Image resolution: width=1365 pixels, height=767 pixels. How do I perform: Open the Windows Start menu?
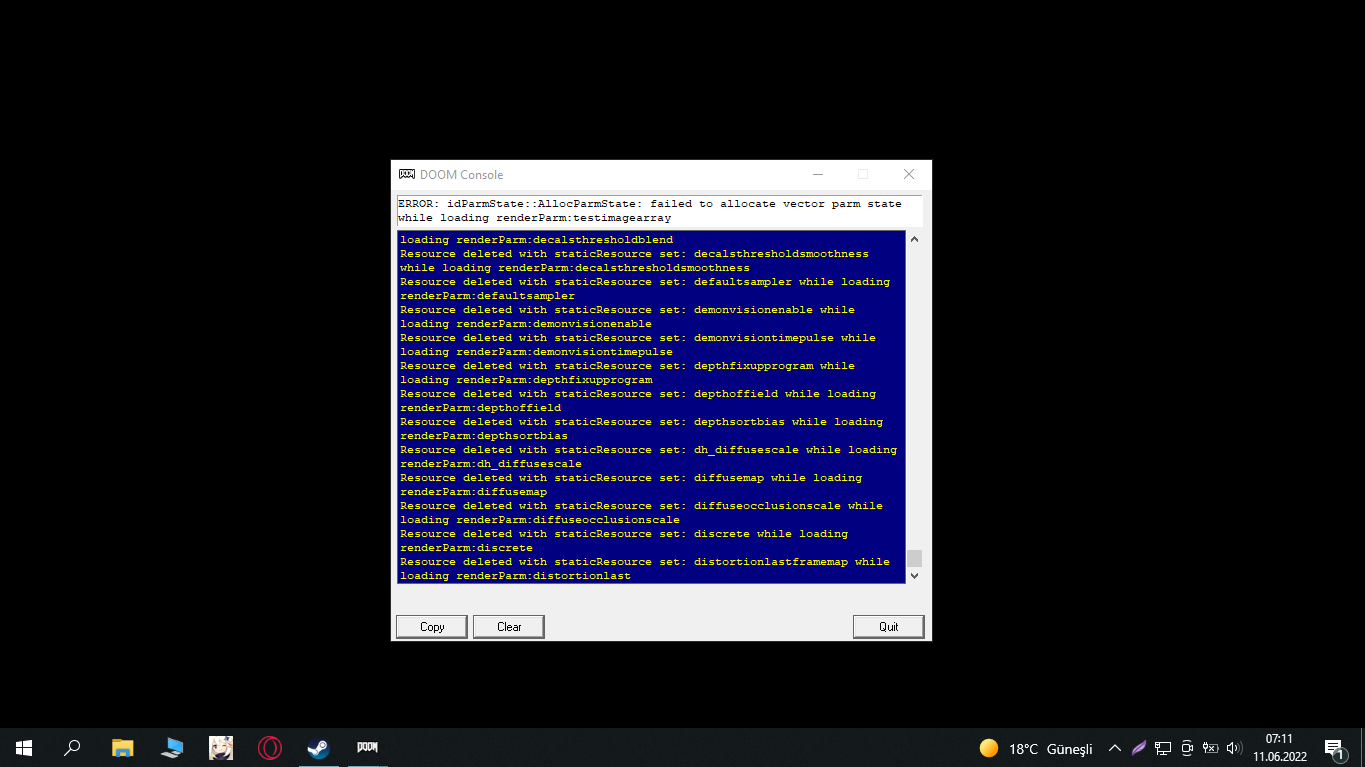[x=24, y=748]
